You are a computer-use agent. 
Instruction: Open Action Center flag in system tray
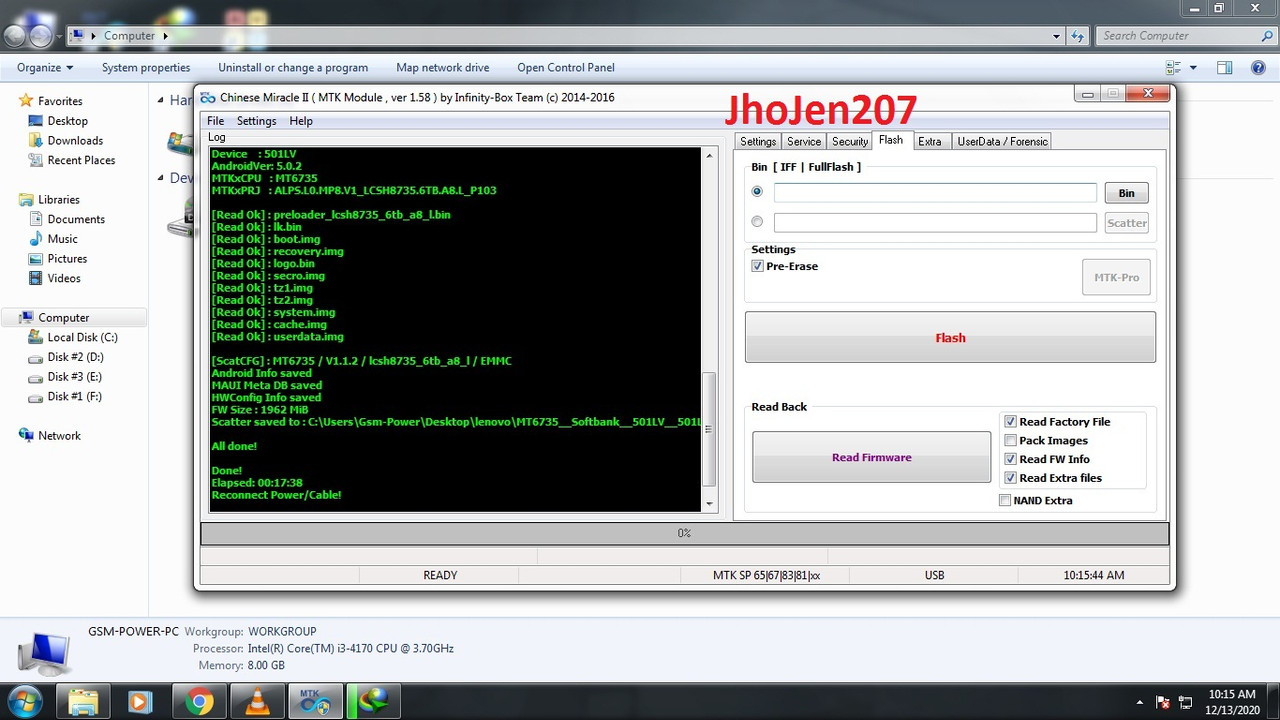click(1163, 702)
